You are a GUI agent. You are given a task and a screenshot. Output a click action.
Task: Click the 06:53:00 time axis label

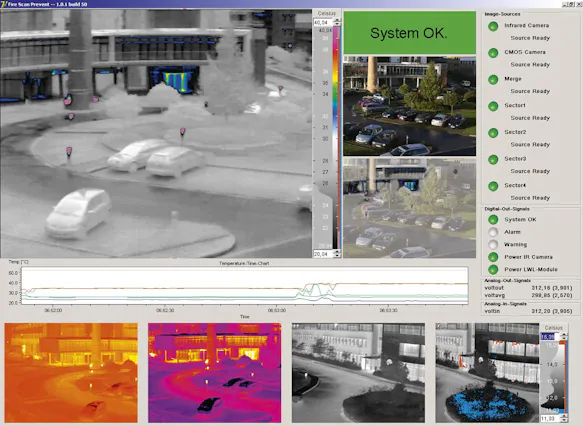[x=277, y=310]
